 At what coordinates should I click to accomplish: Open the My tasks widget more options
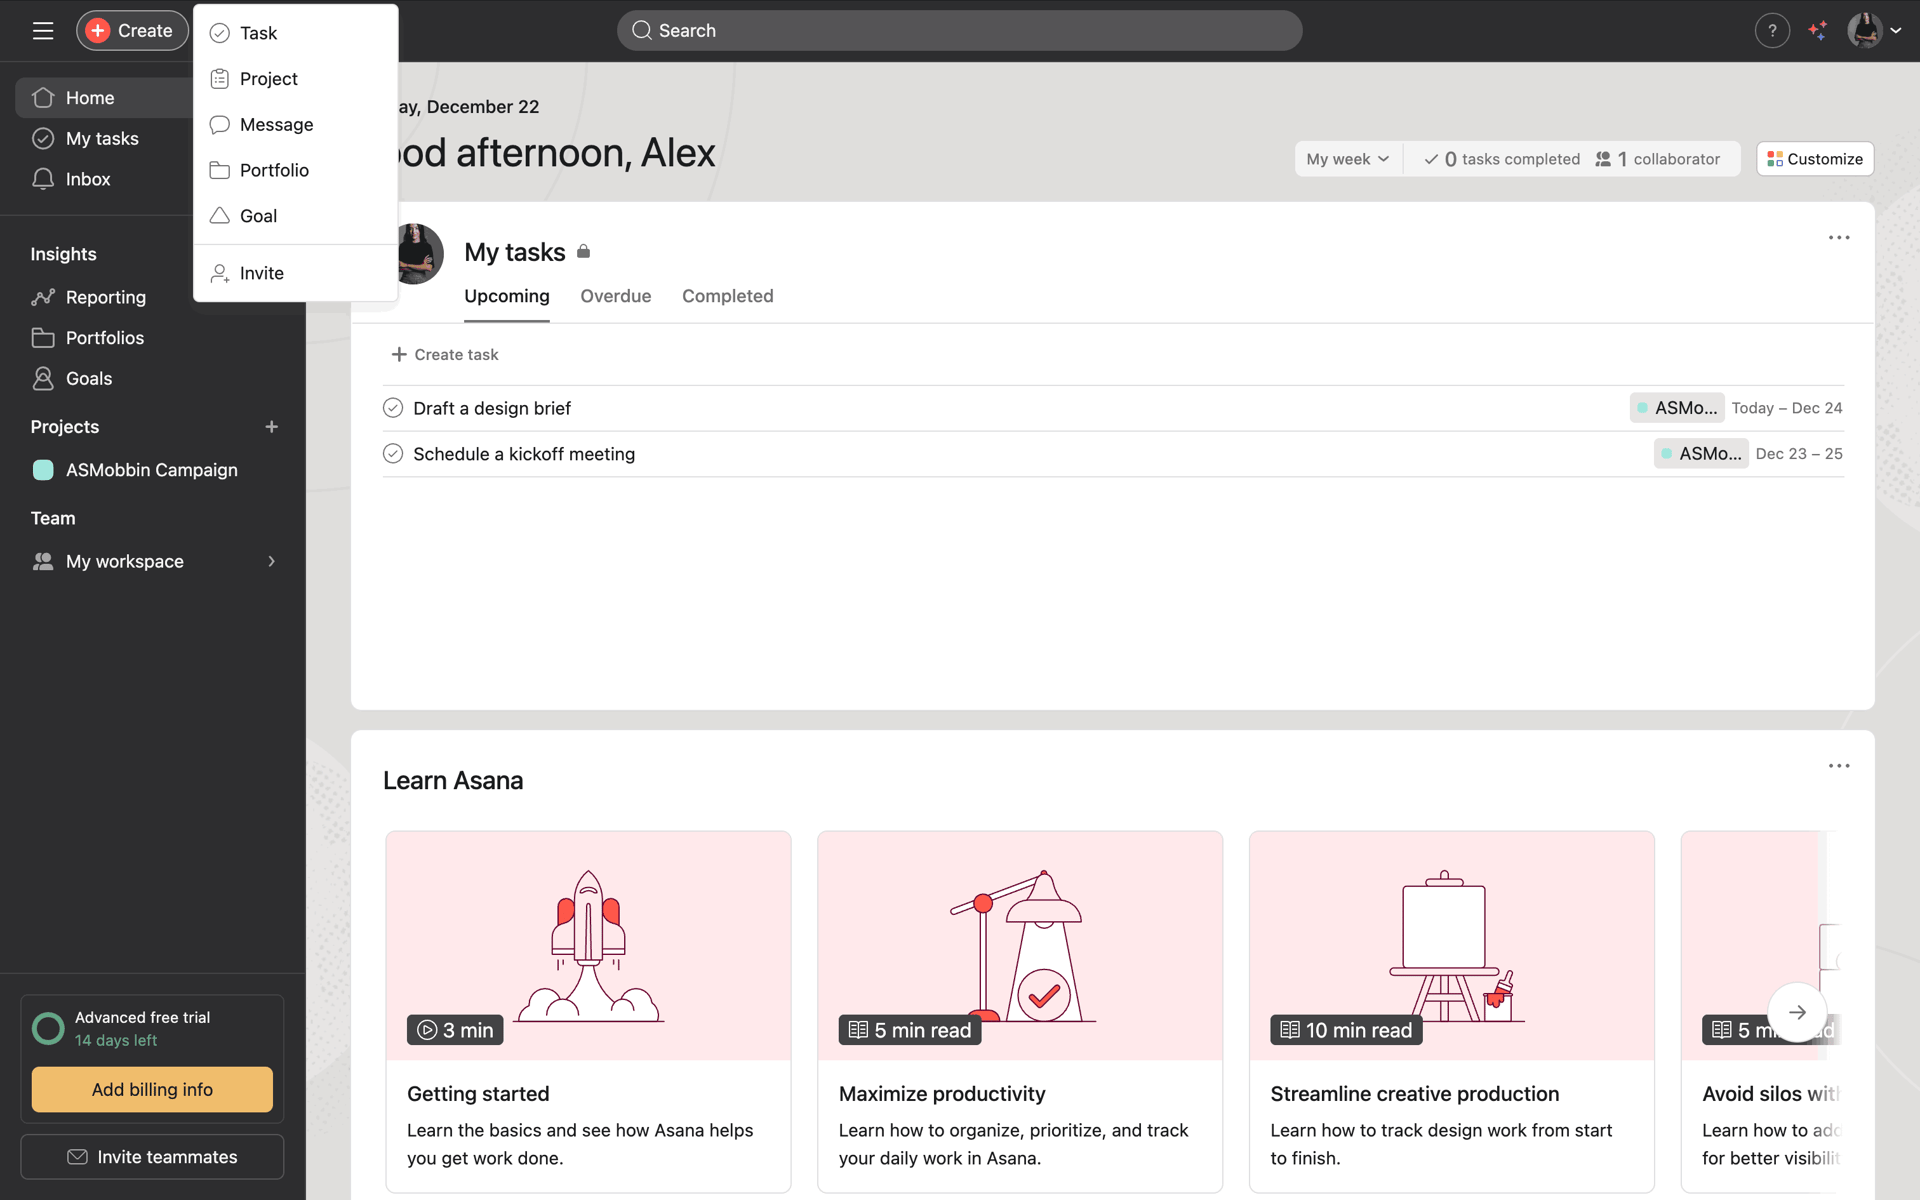tap(1839, 238)
